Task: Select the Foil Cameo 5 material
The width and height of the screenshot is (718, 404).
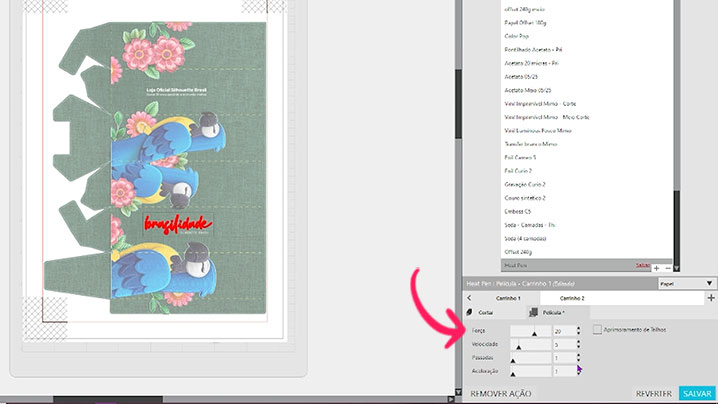Action: [520, 158]
